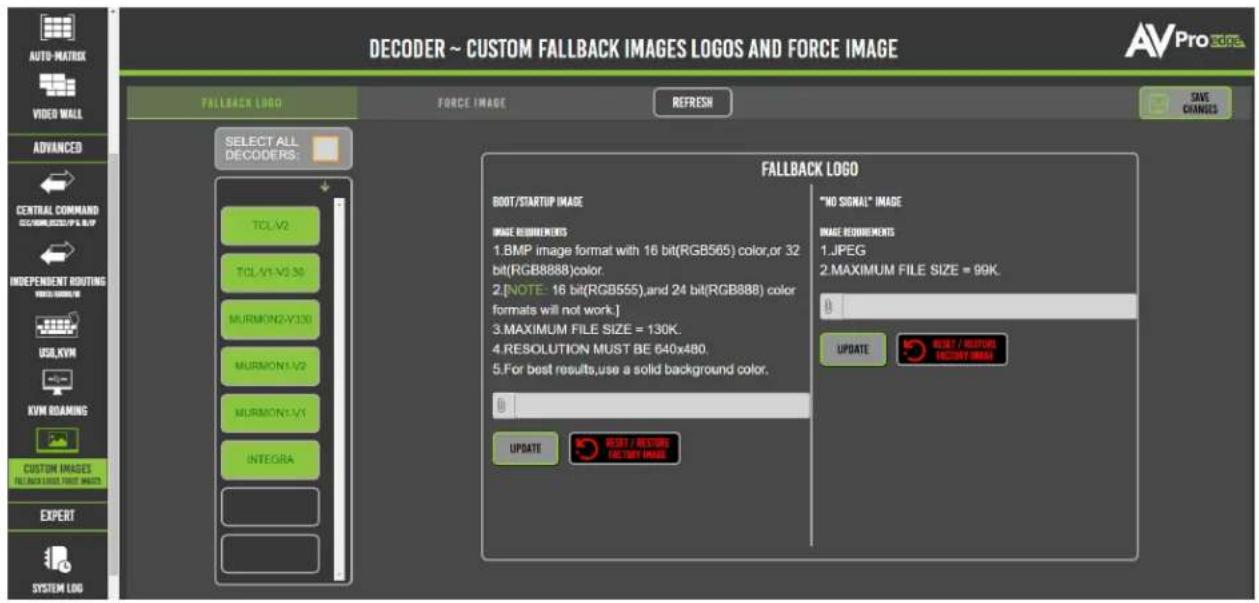Click the paperclip in No Signal file field
1259x603 pixels.
pyautogui.click(x=828, y=306)
